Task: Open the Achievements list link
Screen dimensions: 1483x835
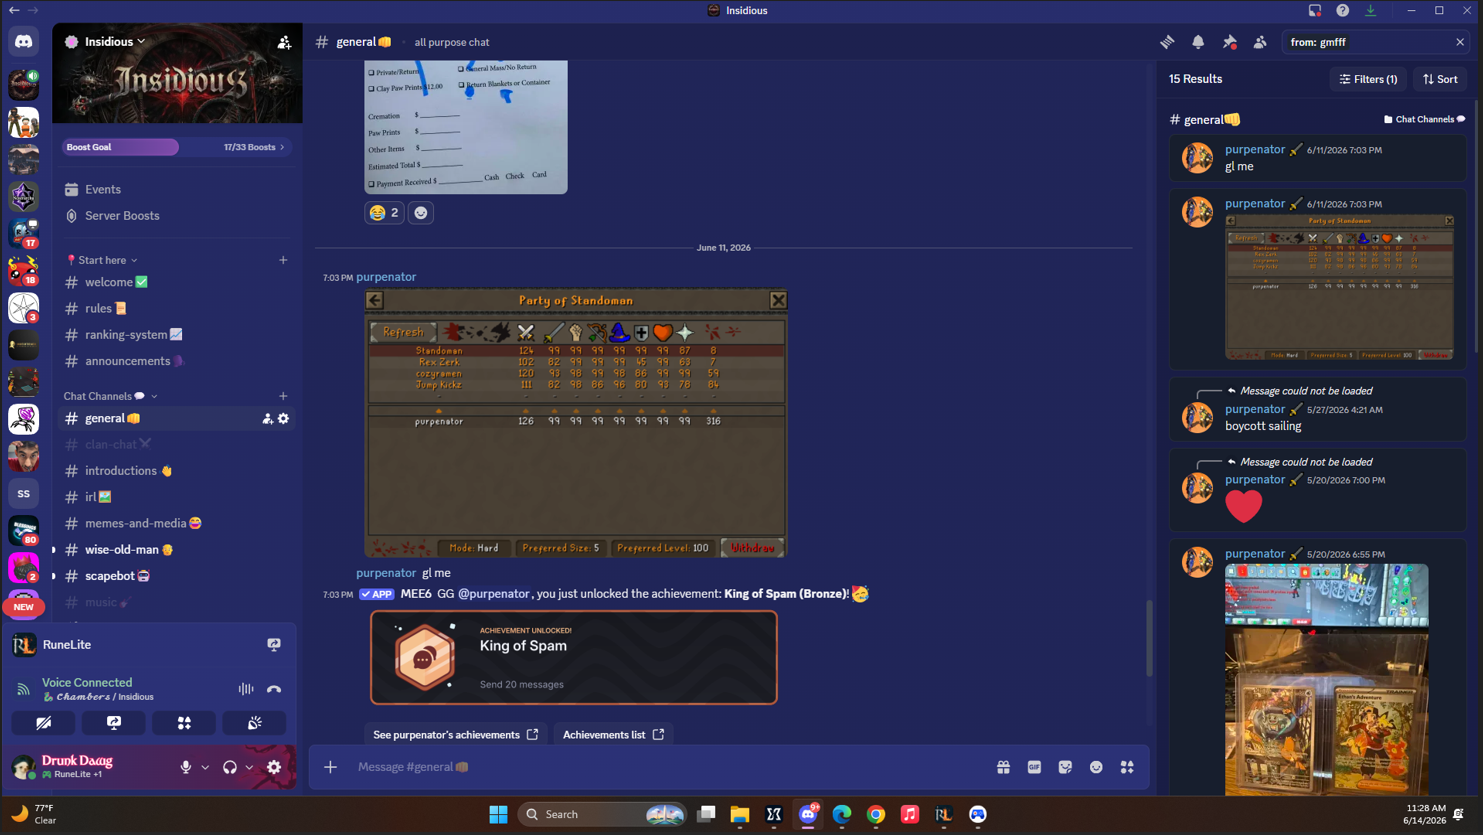Action: [613, 735]
